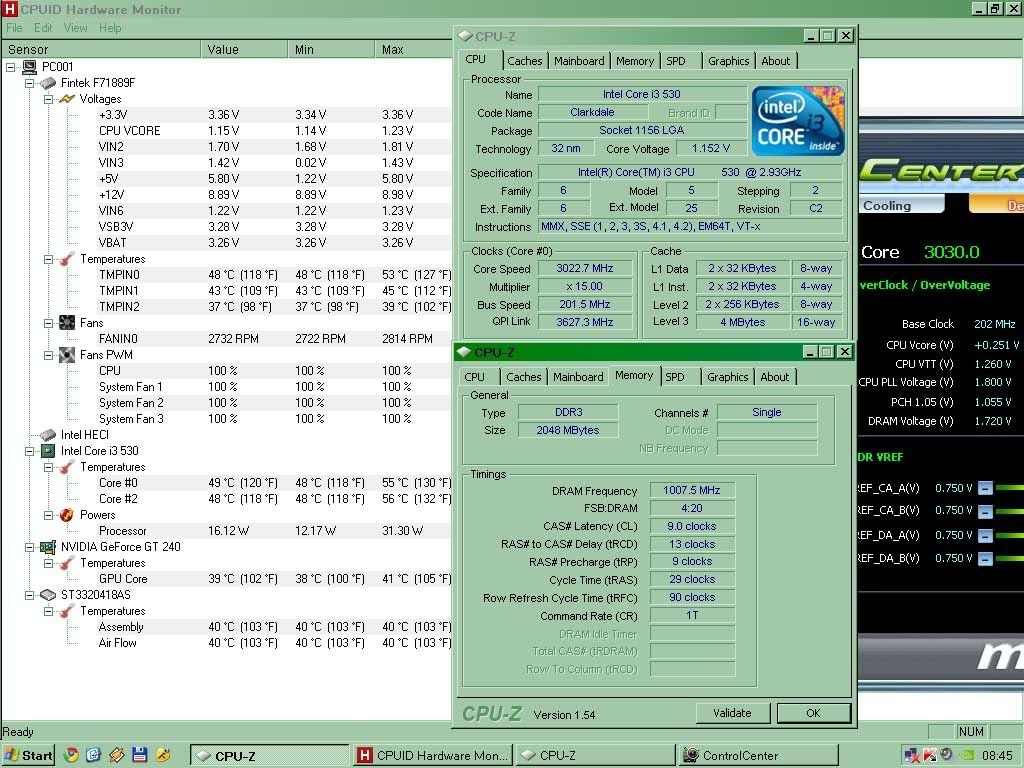Click the red H icon in Hardware Monitor's title bar

[10, 9]
